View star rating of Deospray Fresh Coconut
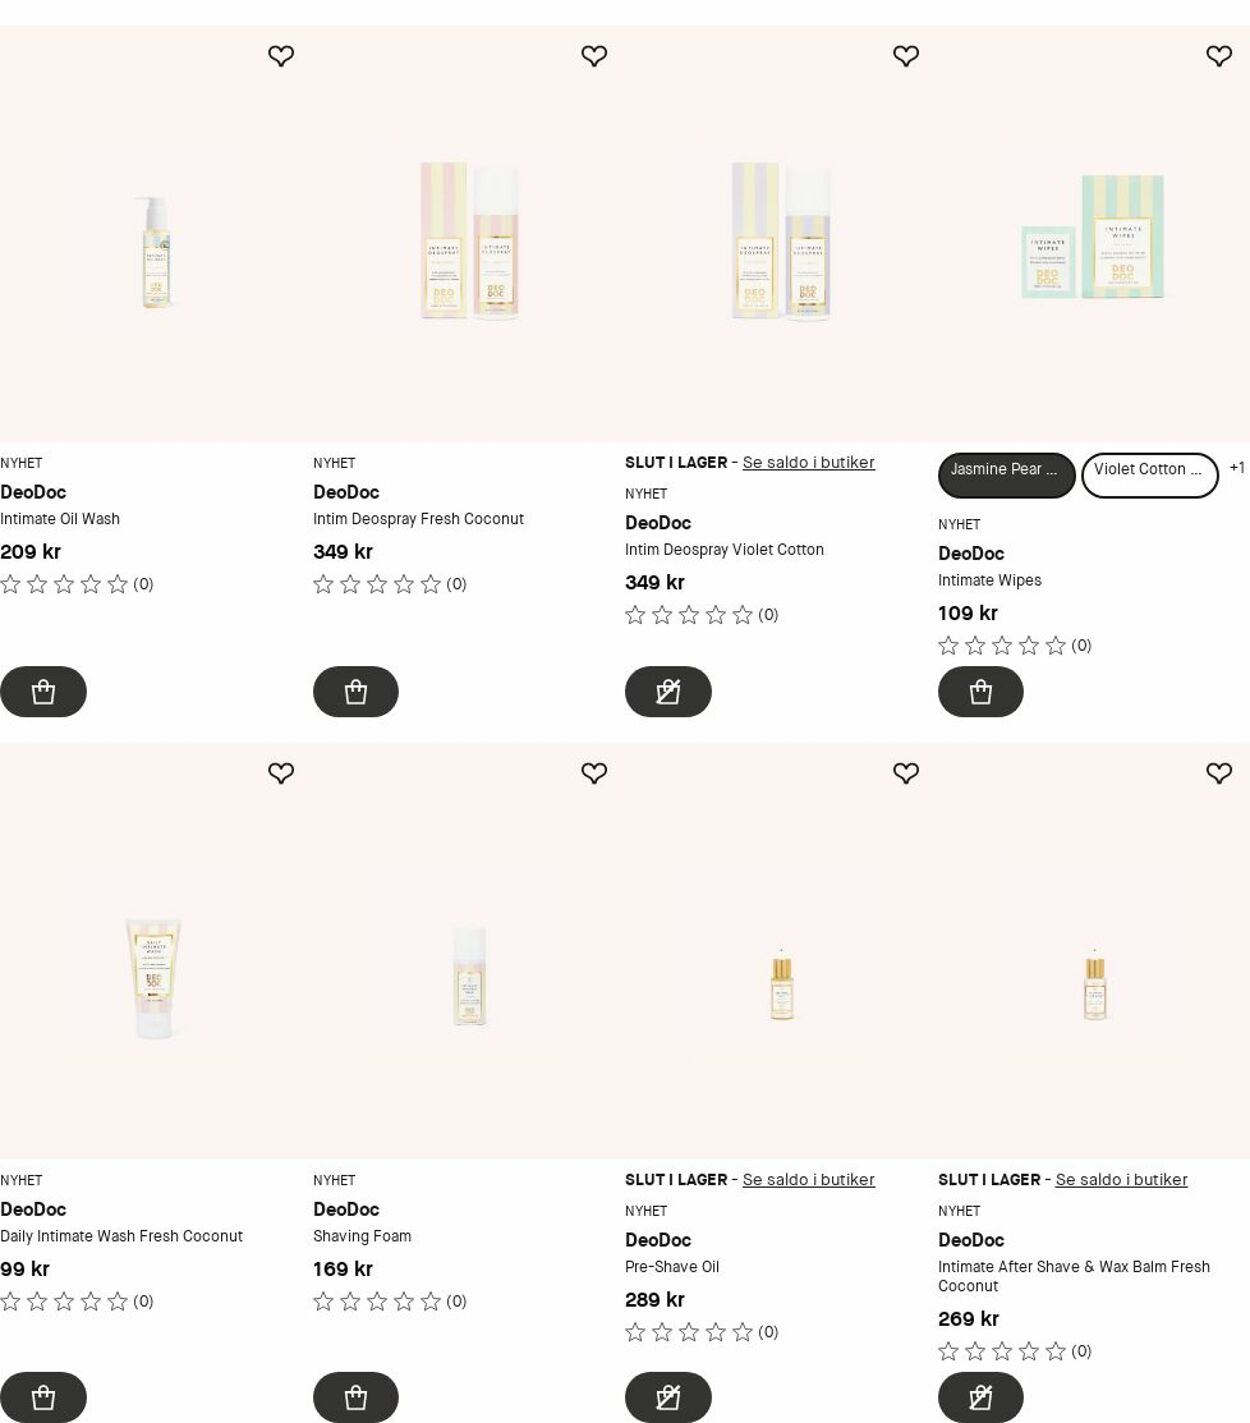This screenshot has width=1250, height=1423. [x=390, y=584]
